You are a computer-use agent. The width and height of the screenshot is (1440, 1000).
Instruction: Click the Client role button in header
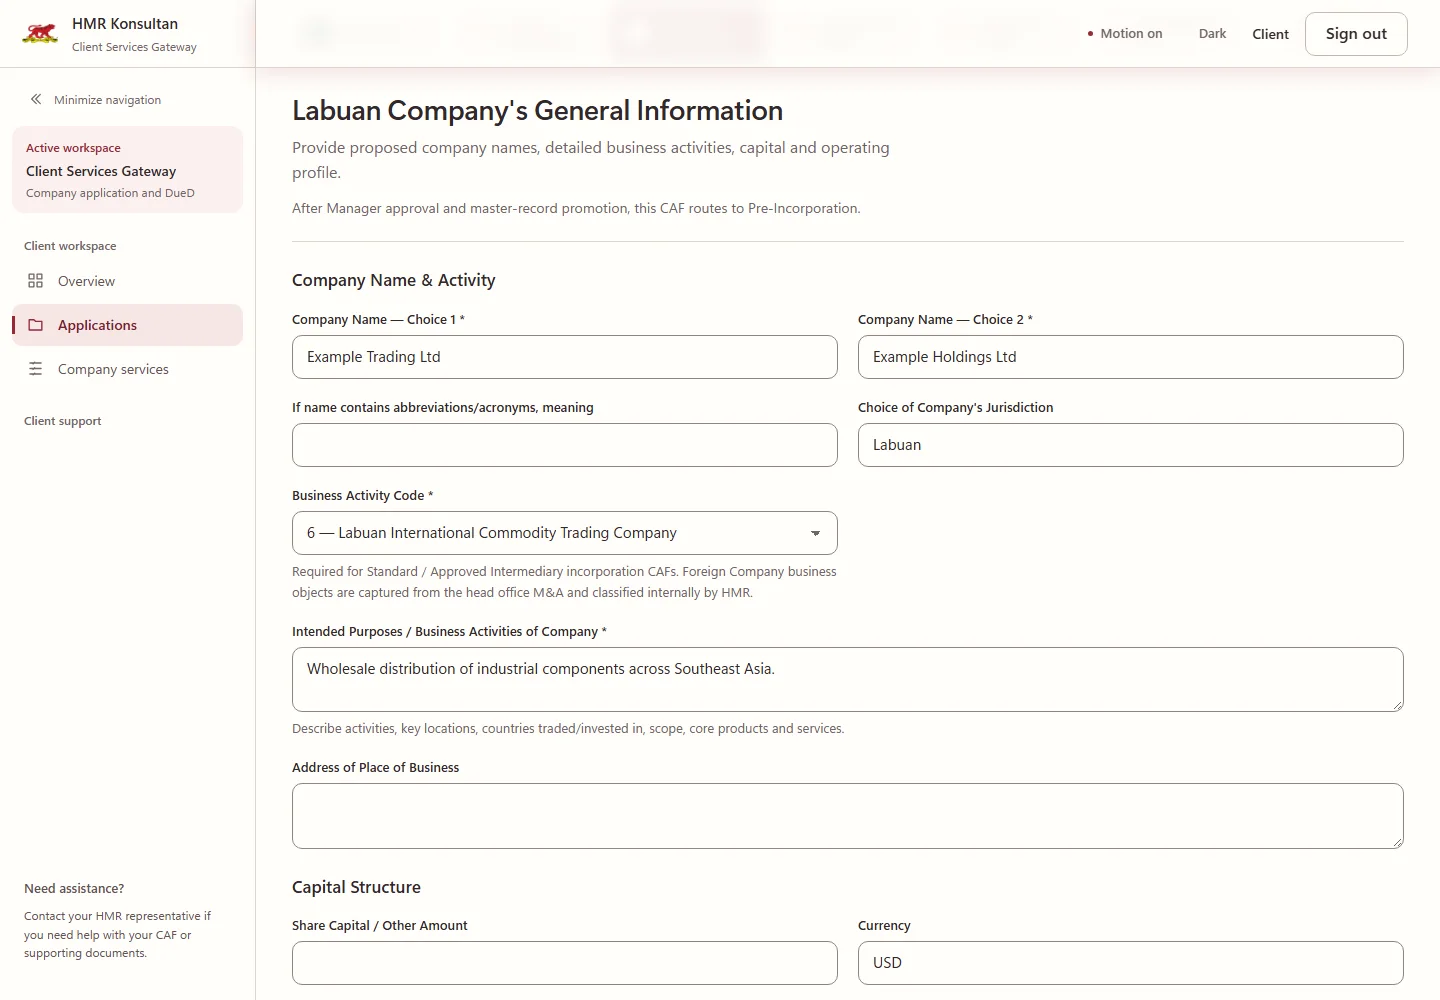1270,34
